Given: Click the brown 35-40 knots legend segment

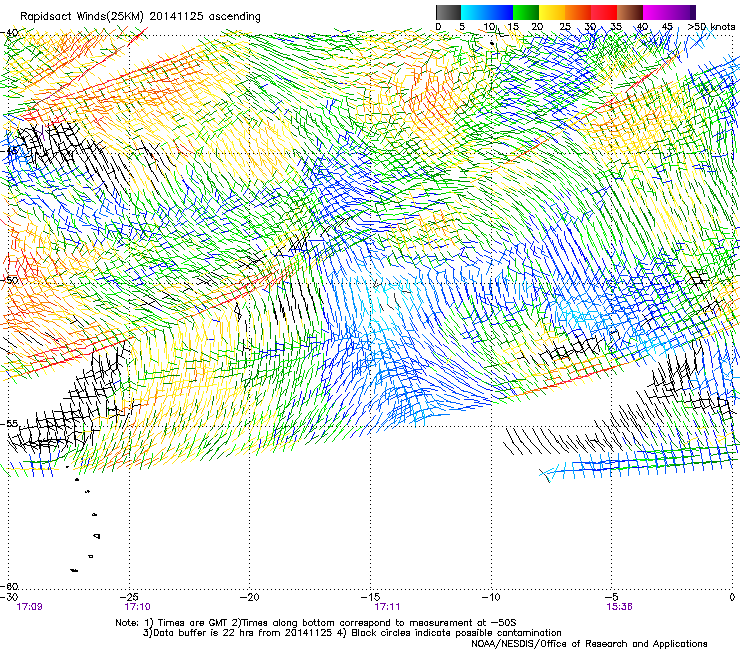Looking at the screenshot, I should [630, 12].
